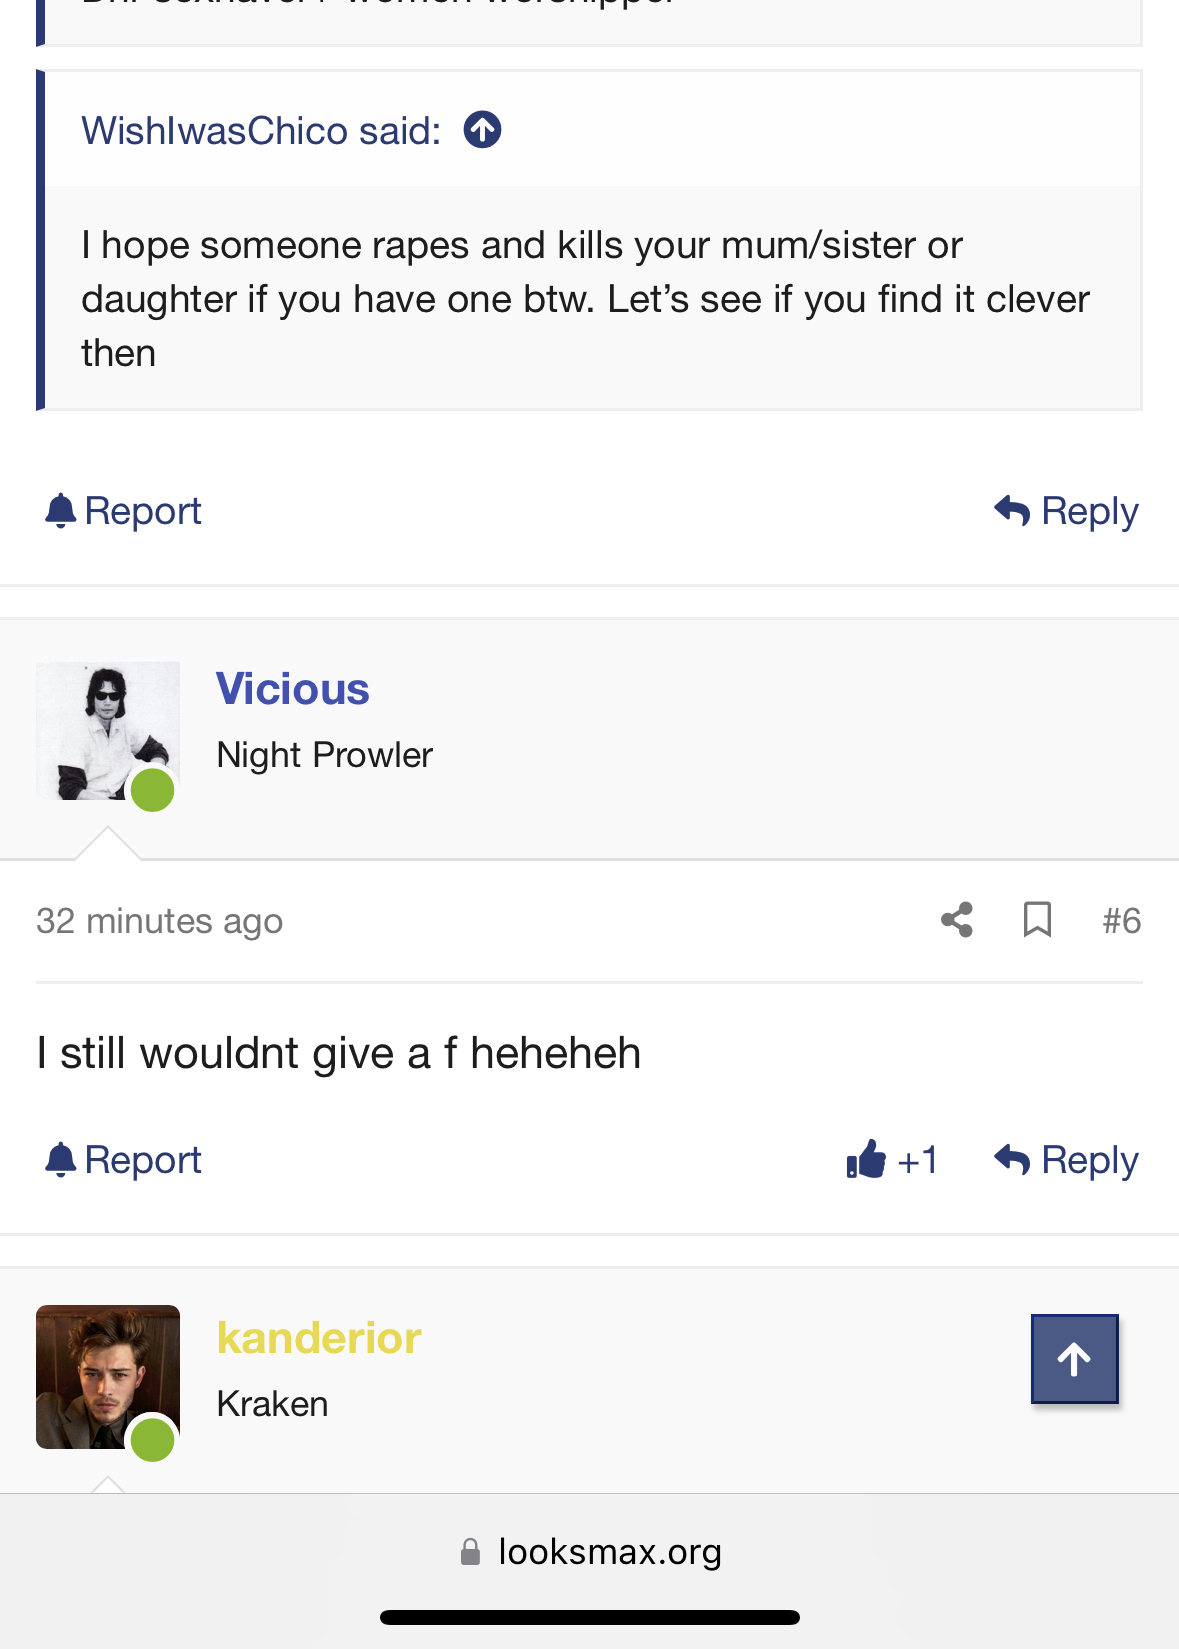Like Vicious's post with thumbs-up icon
The image size is (1179, 1649).
[x=866, y=1160]
